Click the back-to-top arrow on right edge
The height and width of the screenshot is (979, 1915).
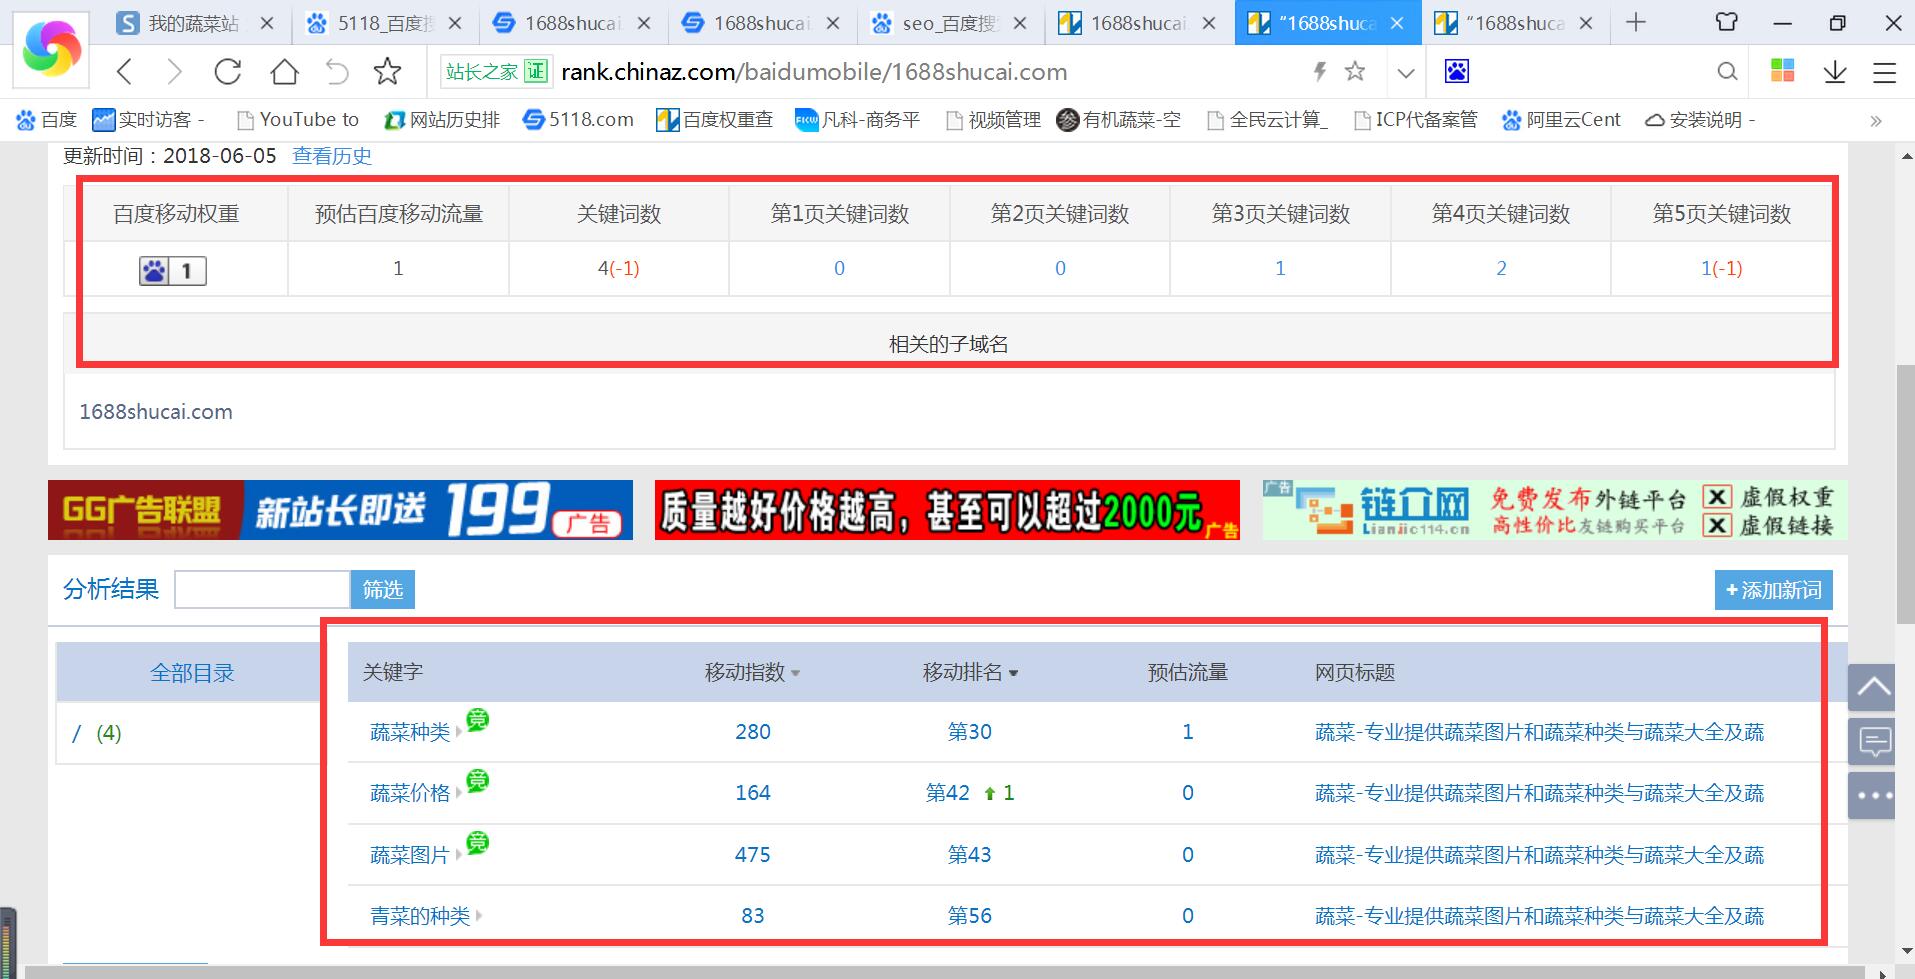(x=1872, y=688)
